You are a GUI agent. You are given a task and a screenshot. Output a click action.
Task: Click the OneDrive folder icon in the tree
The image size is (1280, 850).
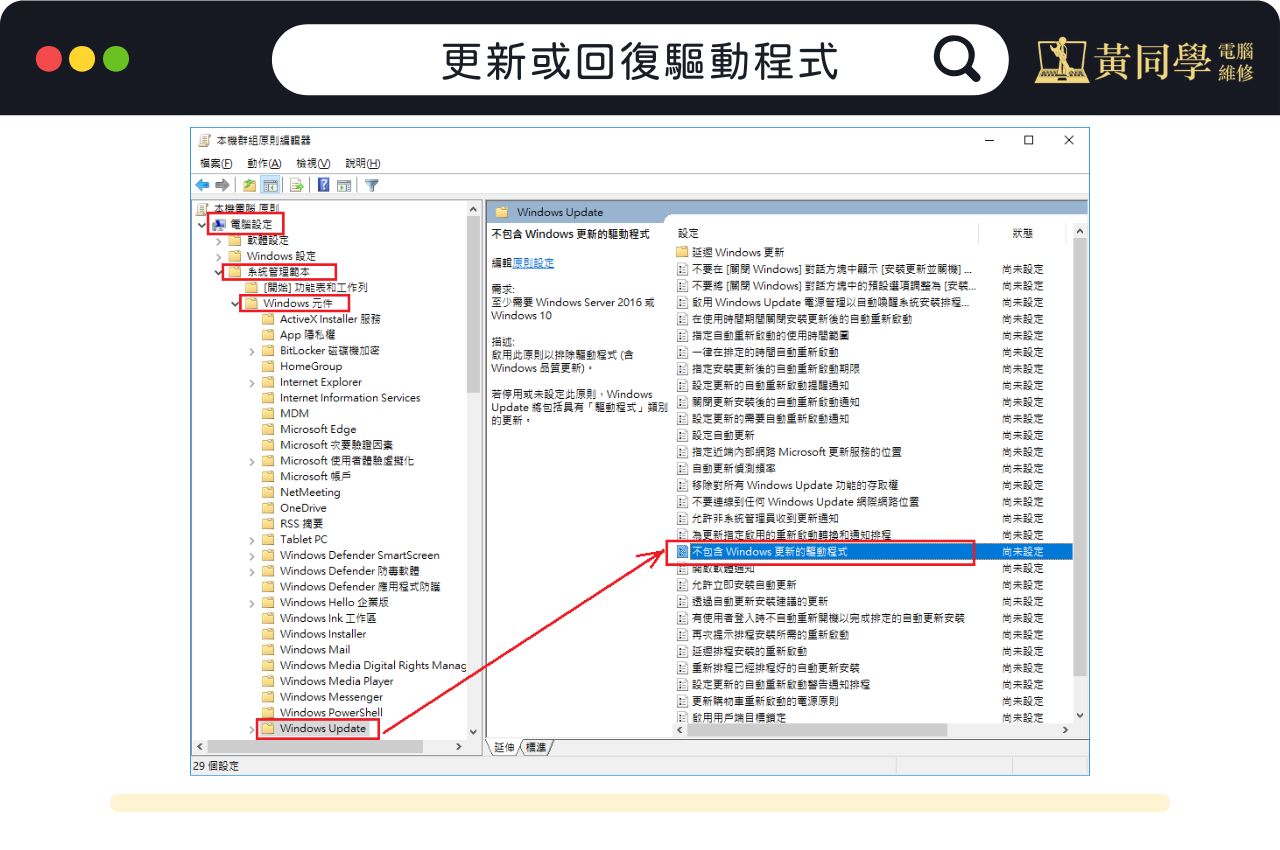point(268,508)
